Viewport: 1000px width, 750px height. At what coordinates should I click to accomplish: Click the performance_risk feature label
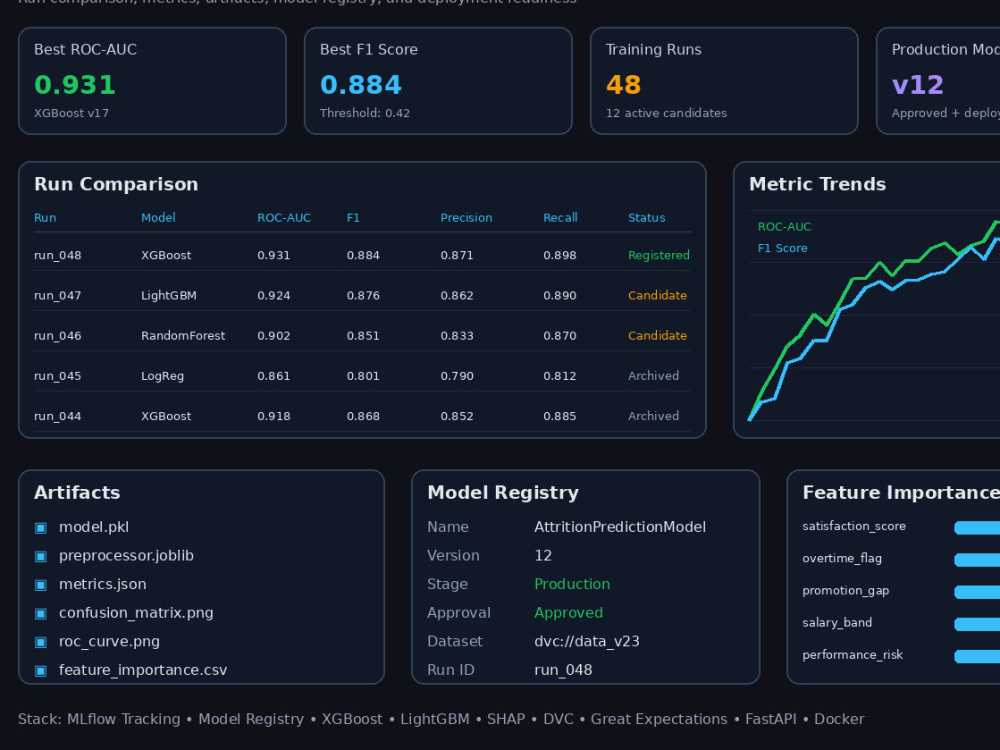pos(852,655)
